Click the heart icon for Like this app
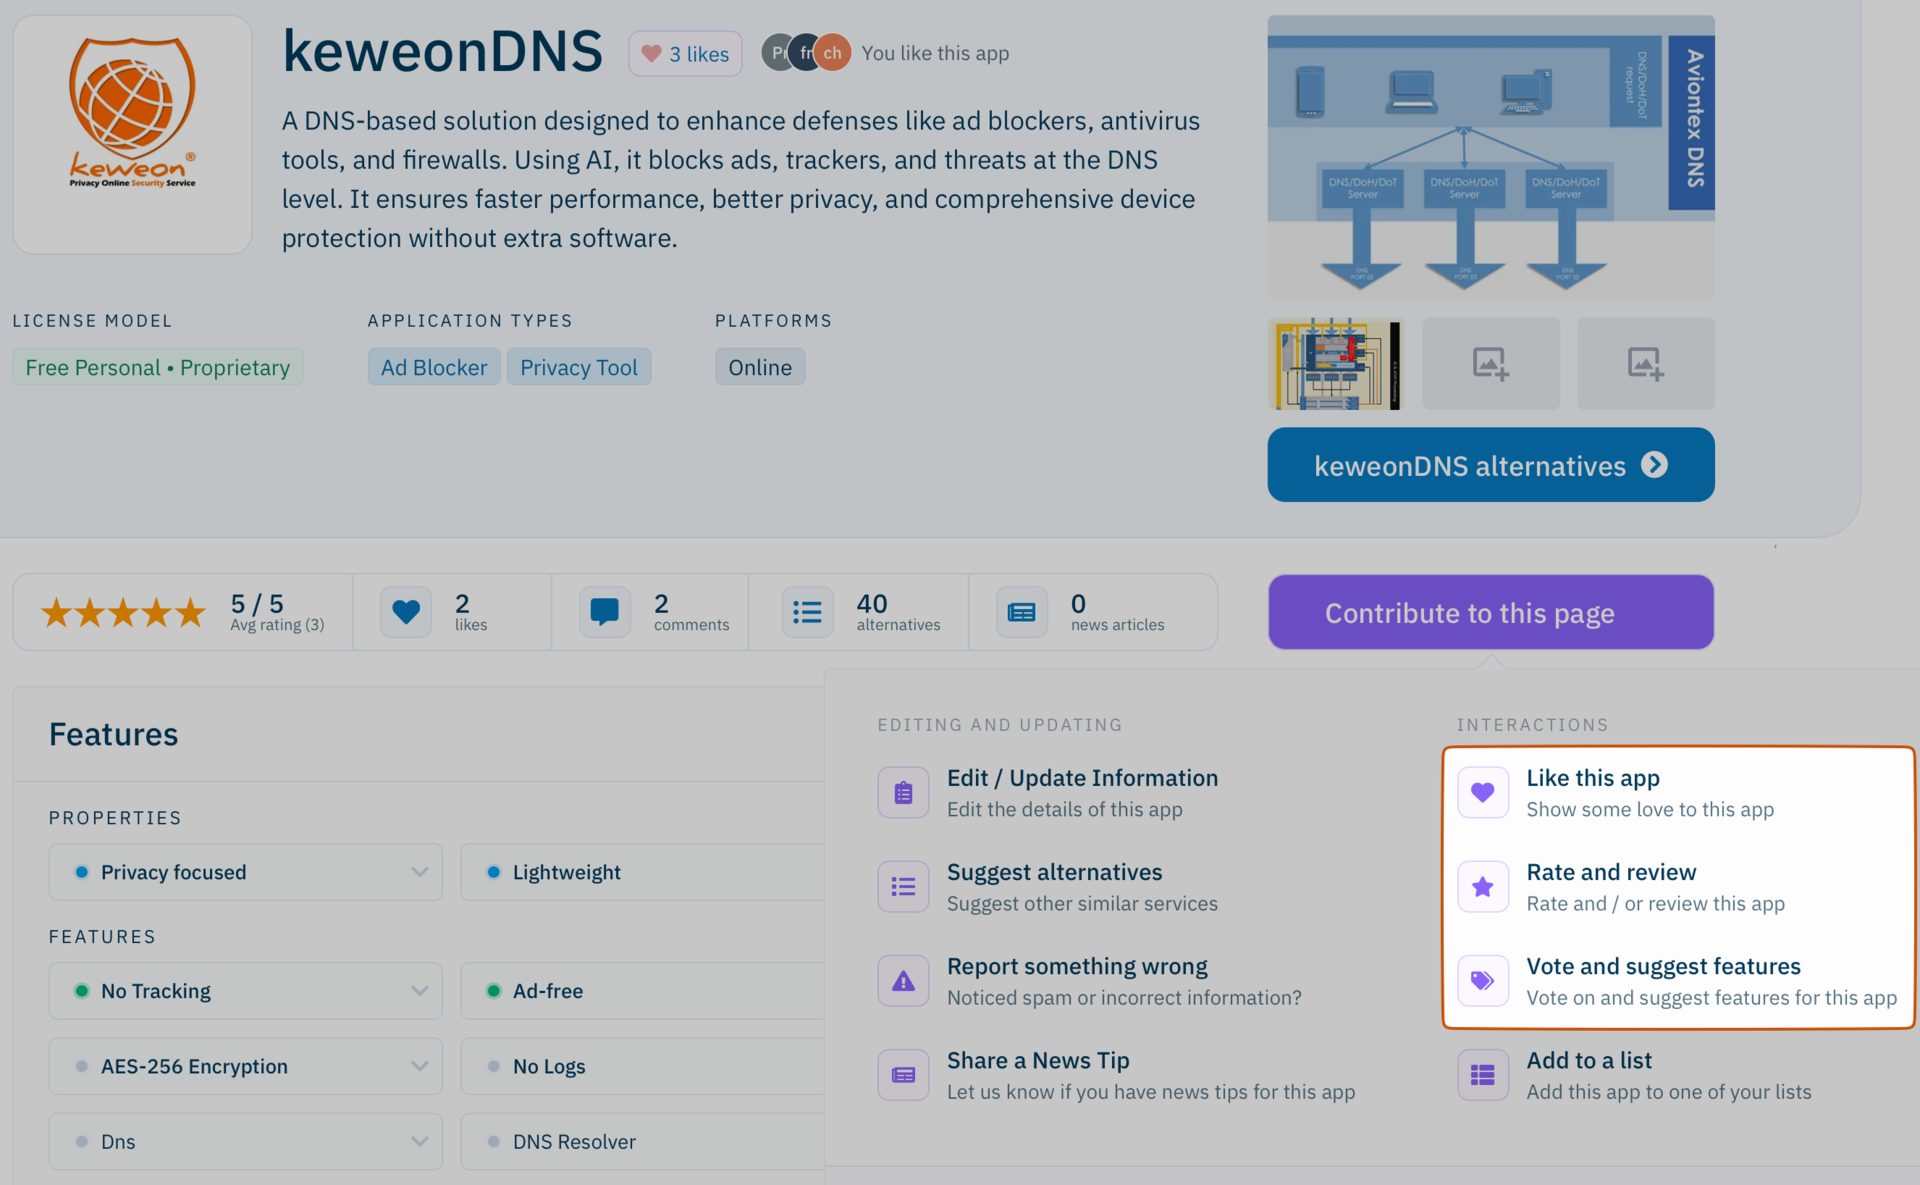Viewport: 1920px width, 1185px height. coord(1482,793)
